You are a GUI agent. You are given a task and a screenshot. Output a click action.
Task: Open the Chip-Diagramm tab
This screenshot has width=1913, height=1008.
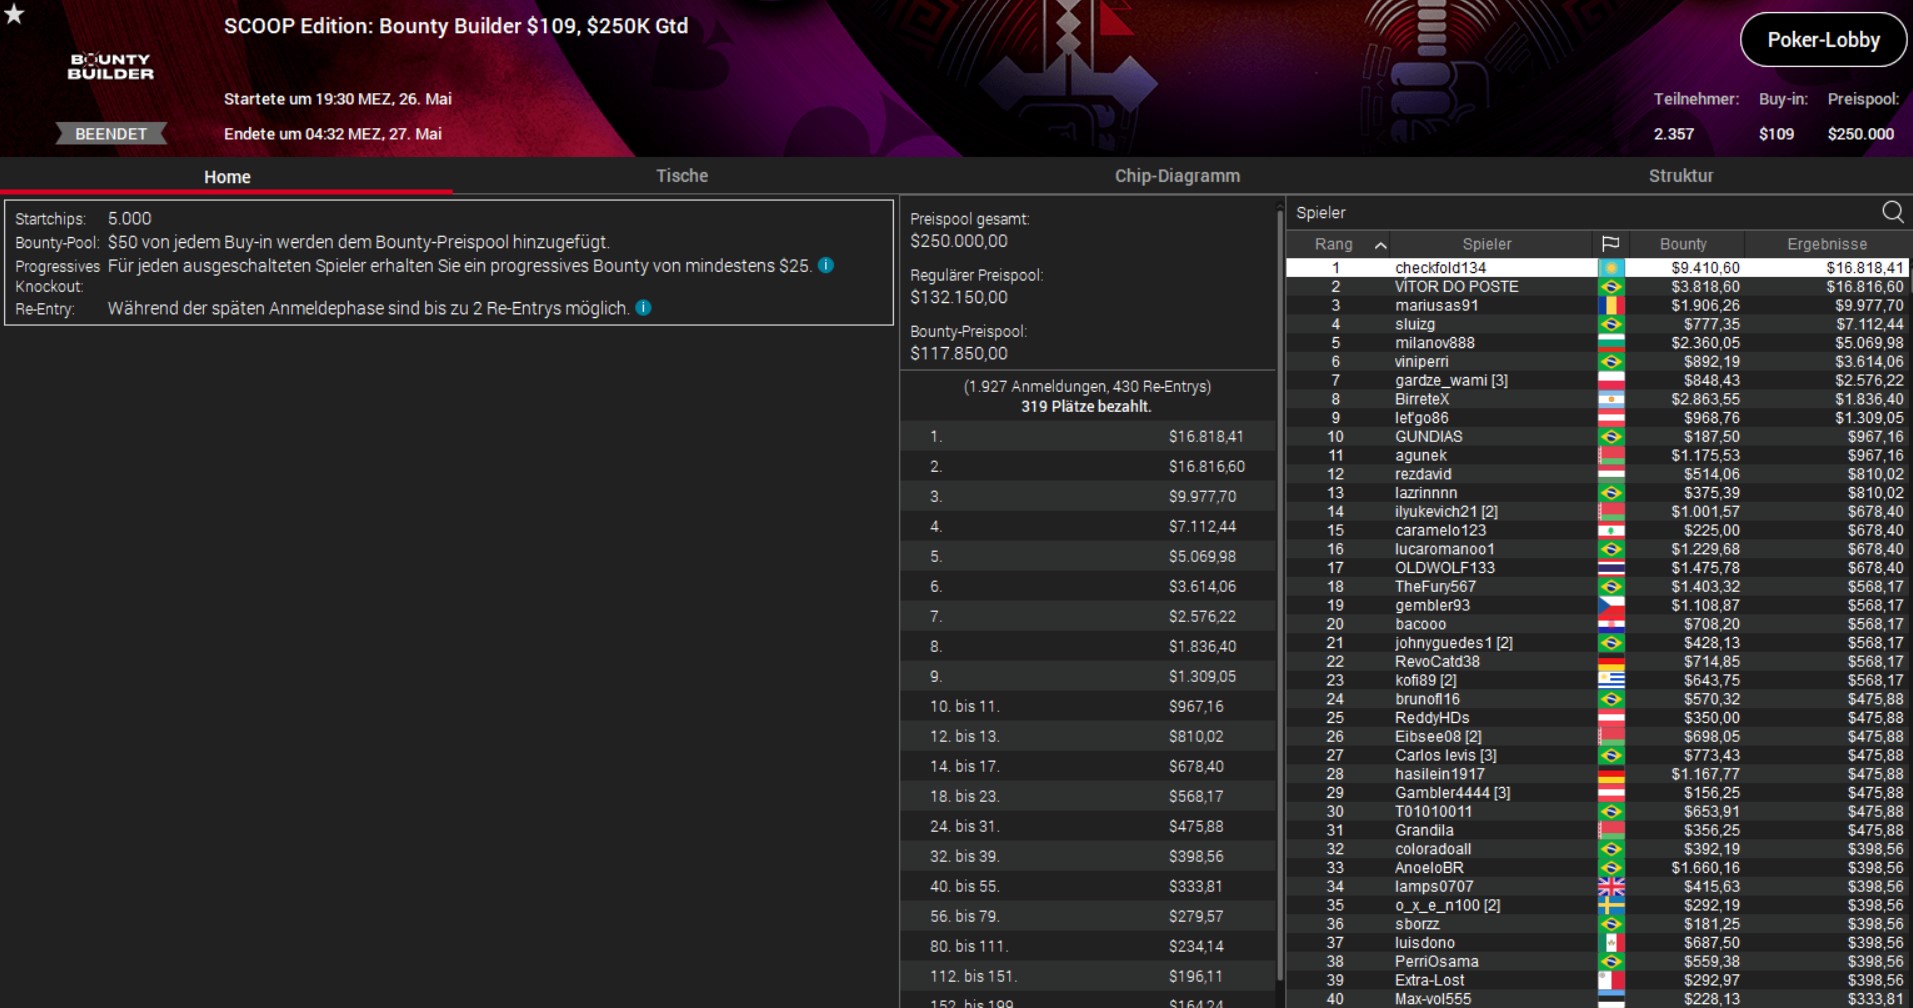coord(1177,176)
